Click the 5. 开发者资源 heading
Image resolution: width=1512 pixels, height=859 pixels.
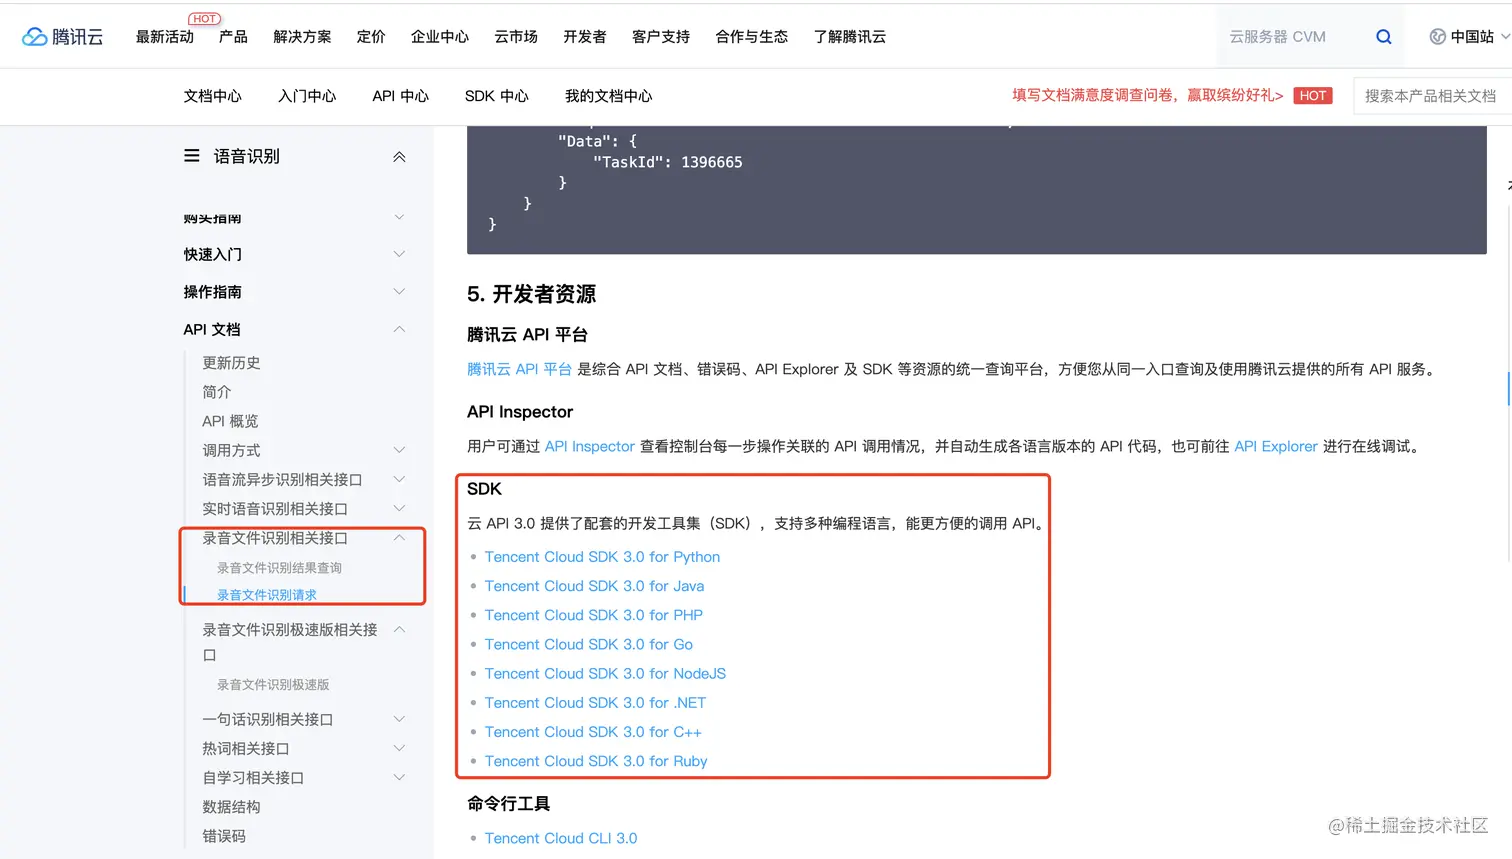531,294
